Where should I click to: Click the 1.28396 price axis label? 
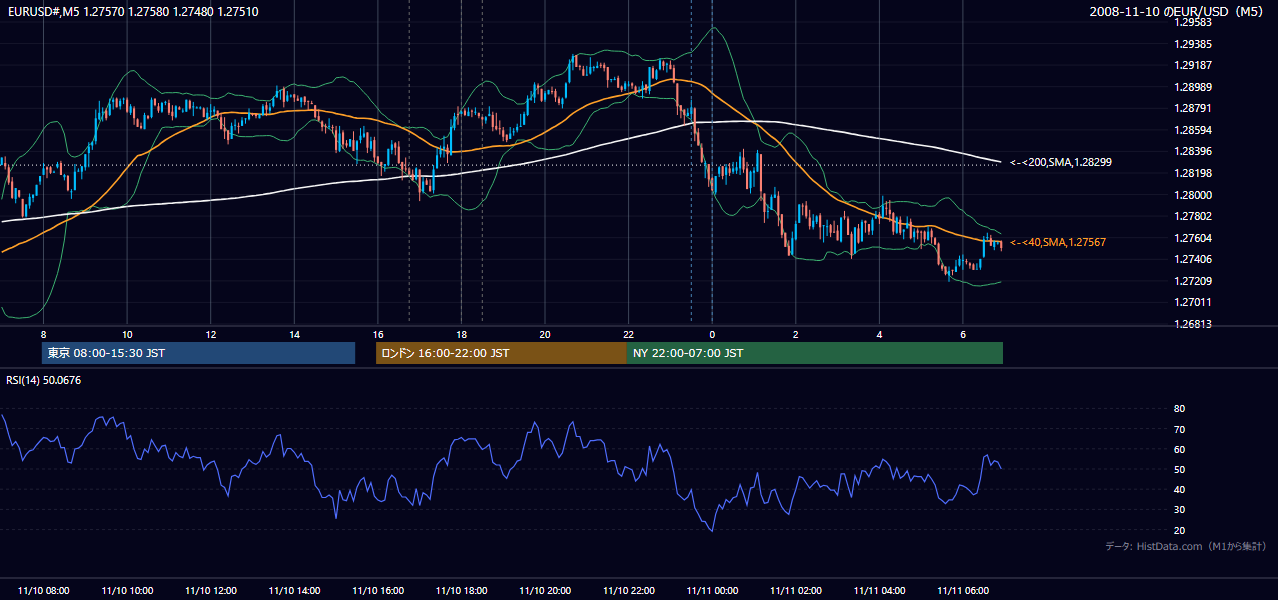click(1193, 151)
